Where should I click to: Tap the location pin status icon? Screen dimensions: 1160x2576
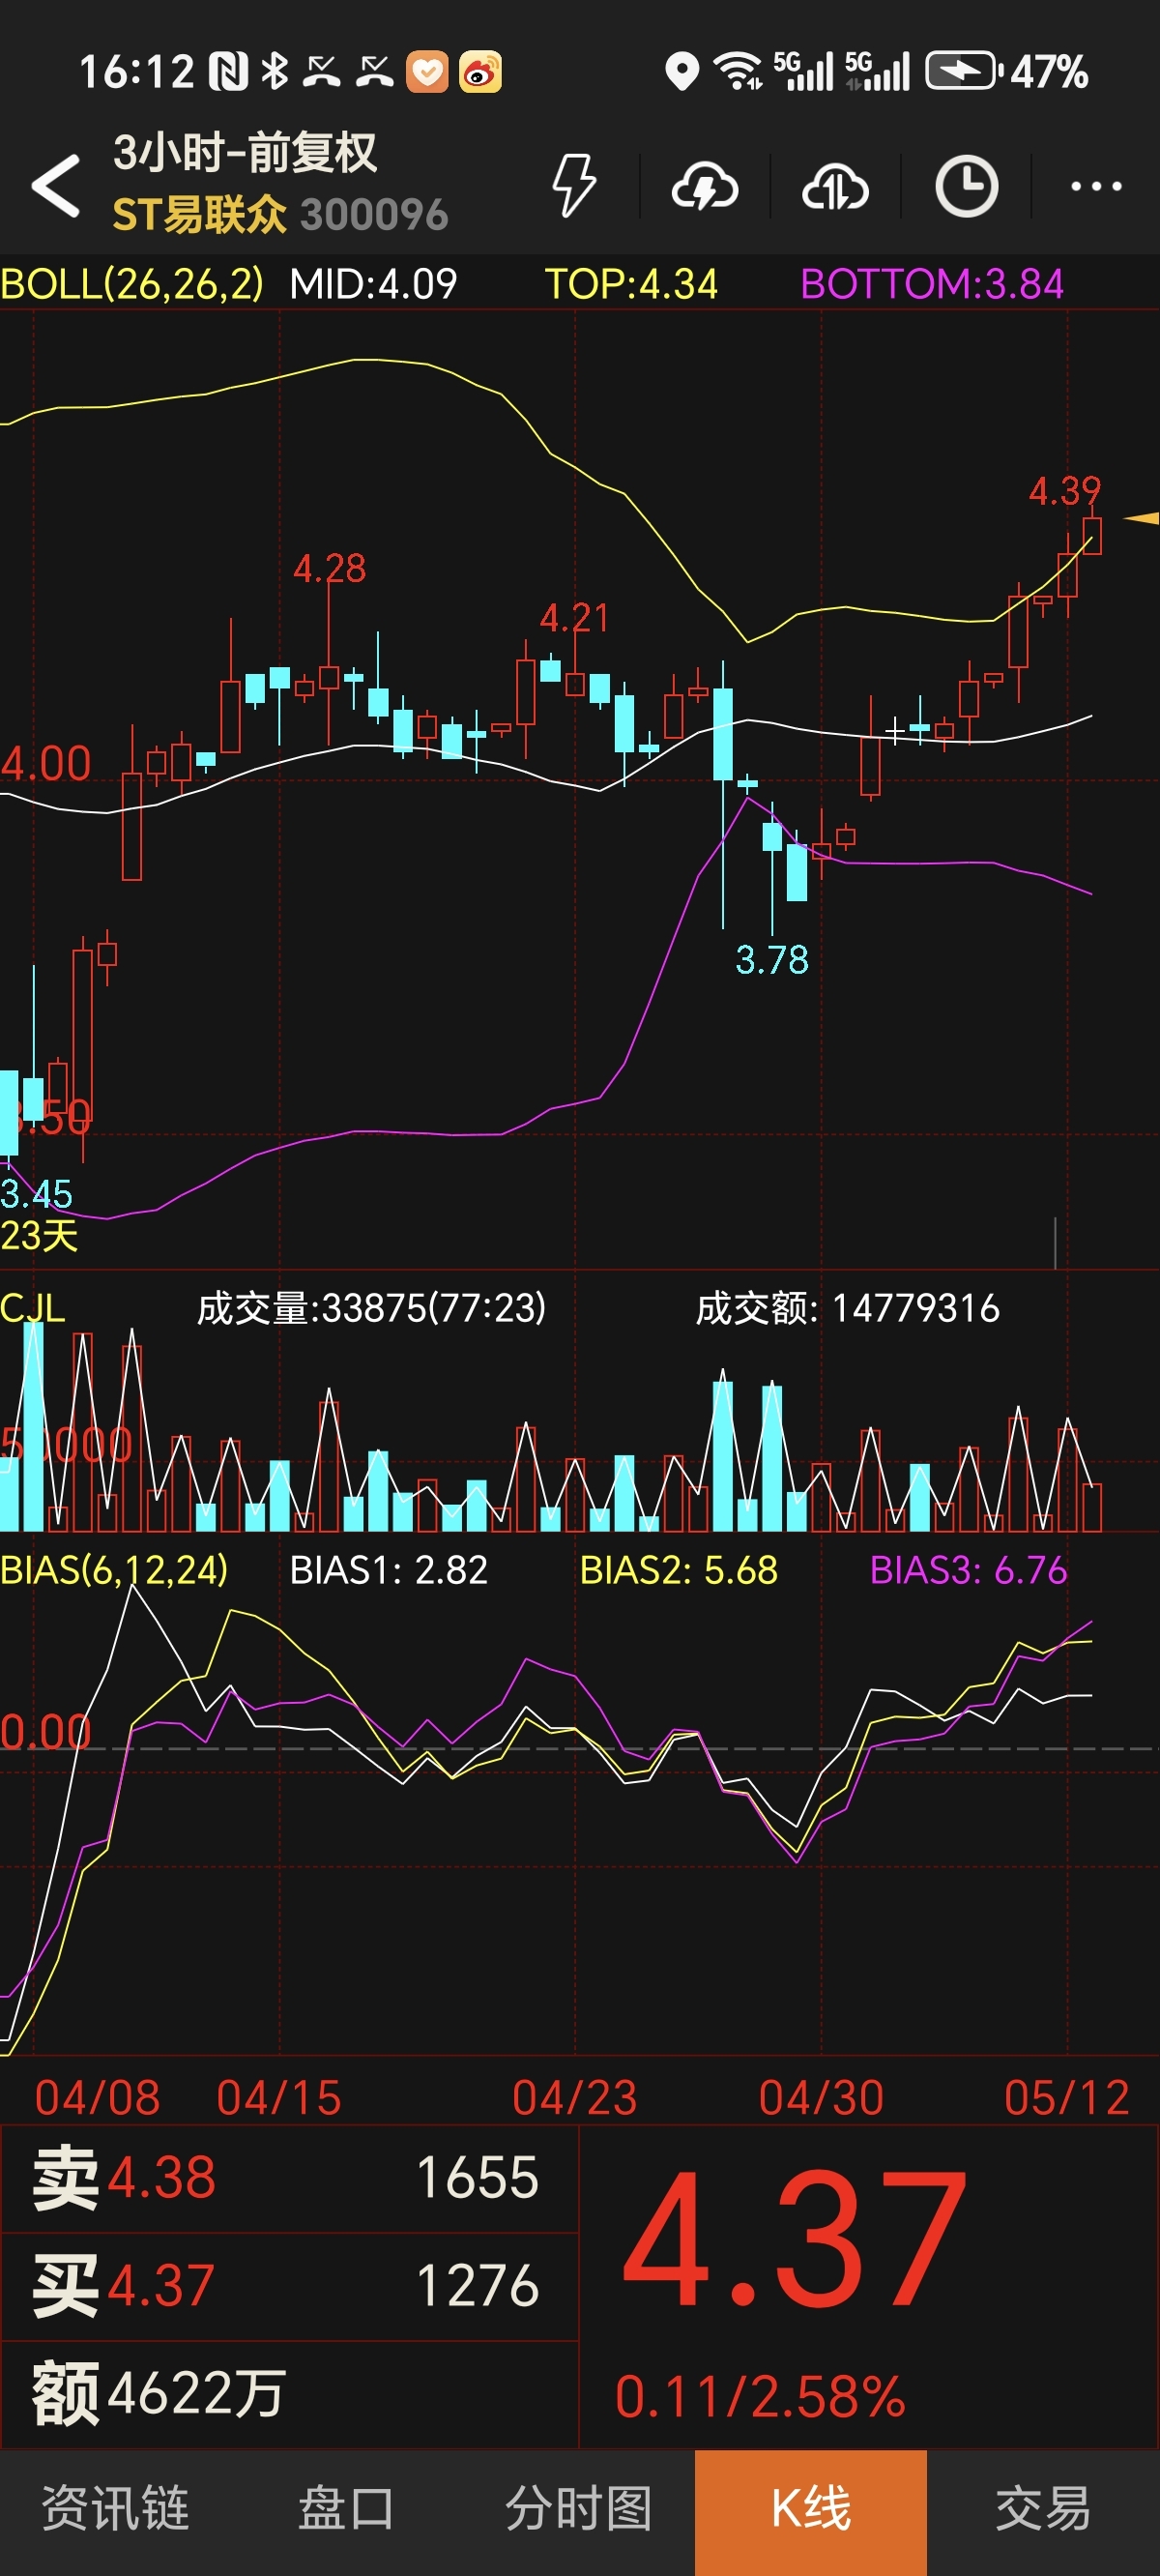(682, 72)
